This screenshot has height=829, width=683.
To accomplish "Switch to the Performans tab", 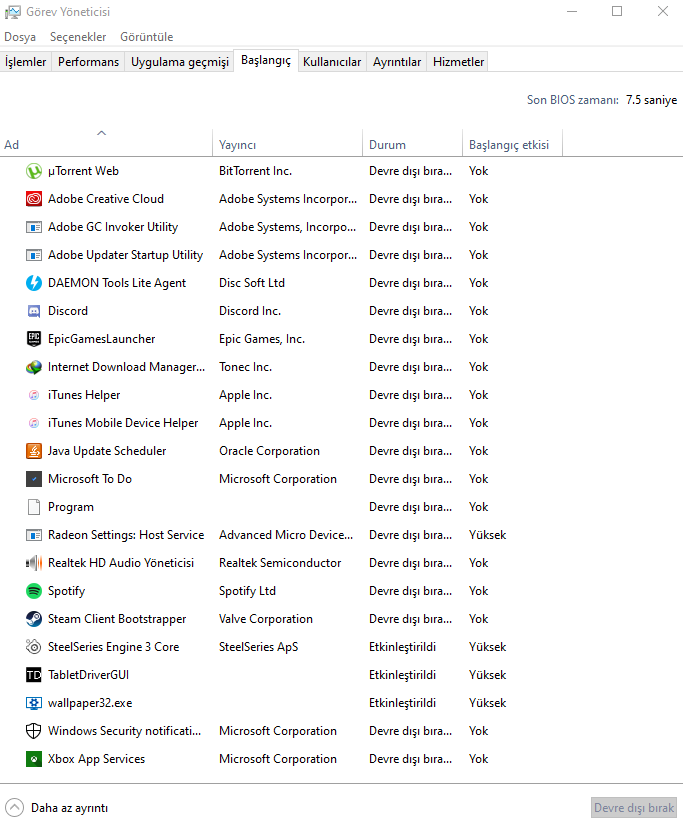I will coord(88,62).
